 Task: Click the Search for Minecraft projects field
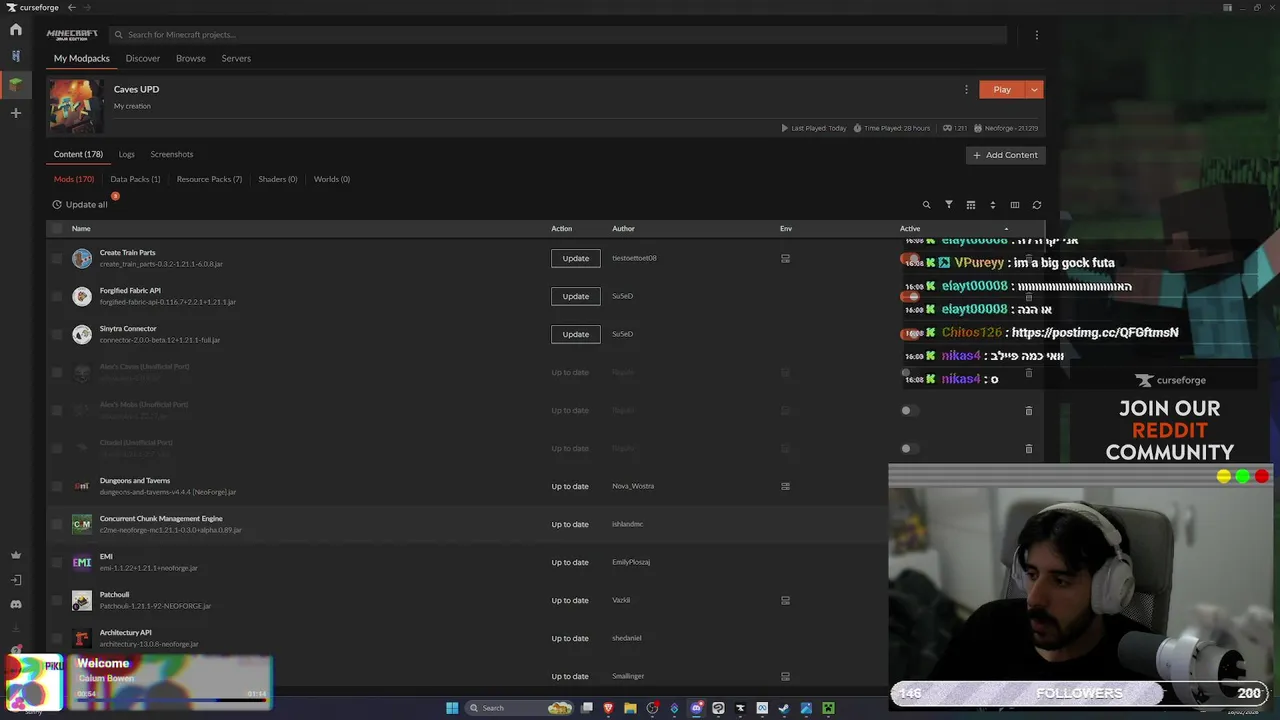(x=558, y=35)
